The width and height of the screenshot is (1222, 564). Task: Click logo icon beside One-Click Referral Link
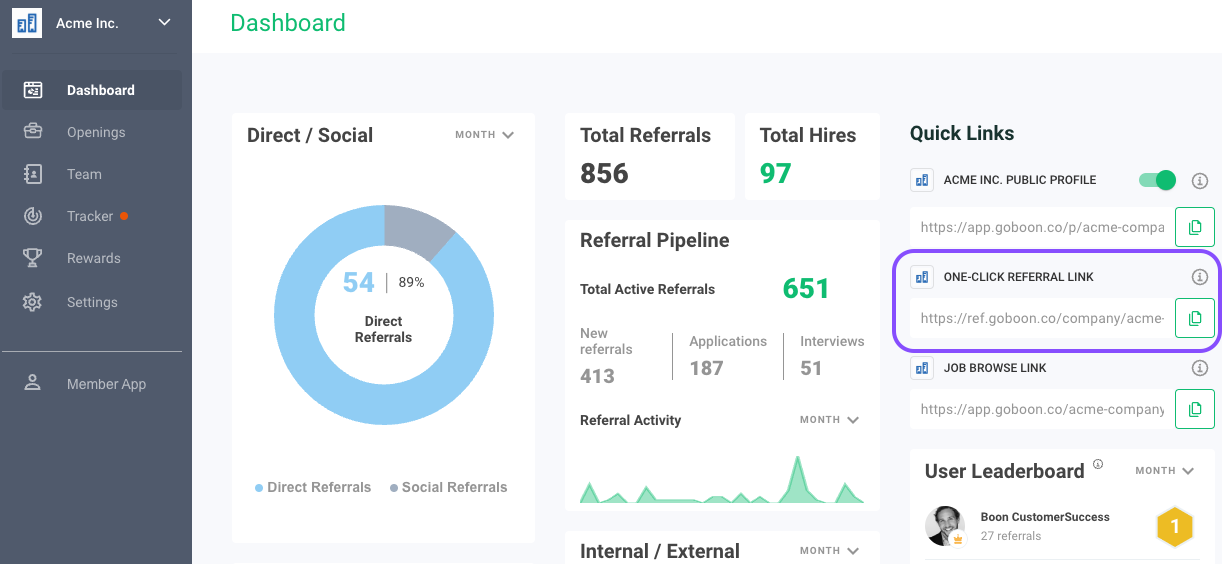point(921,277)
